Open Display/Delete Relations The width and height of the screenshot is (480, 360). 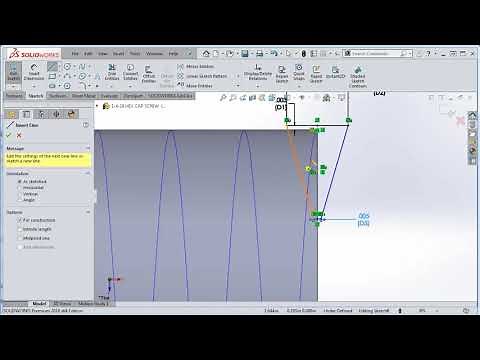[x=258, y=72]
